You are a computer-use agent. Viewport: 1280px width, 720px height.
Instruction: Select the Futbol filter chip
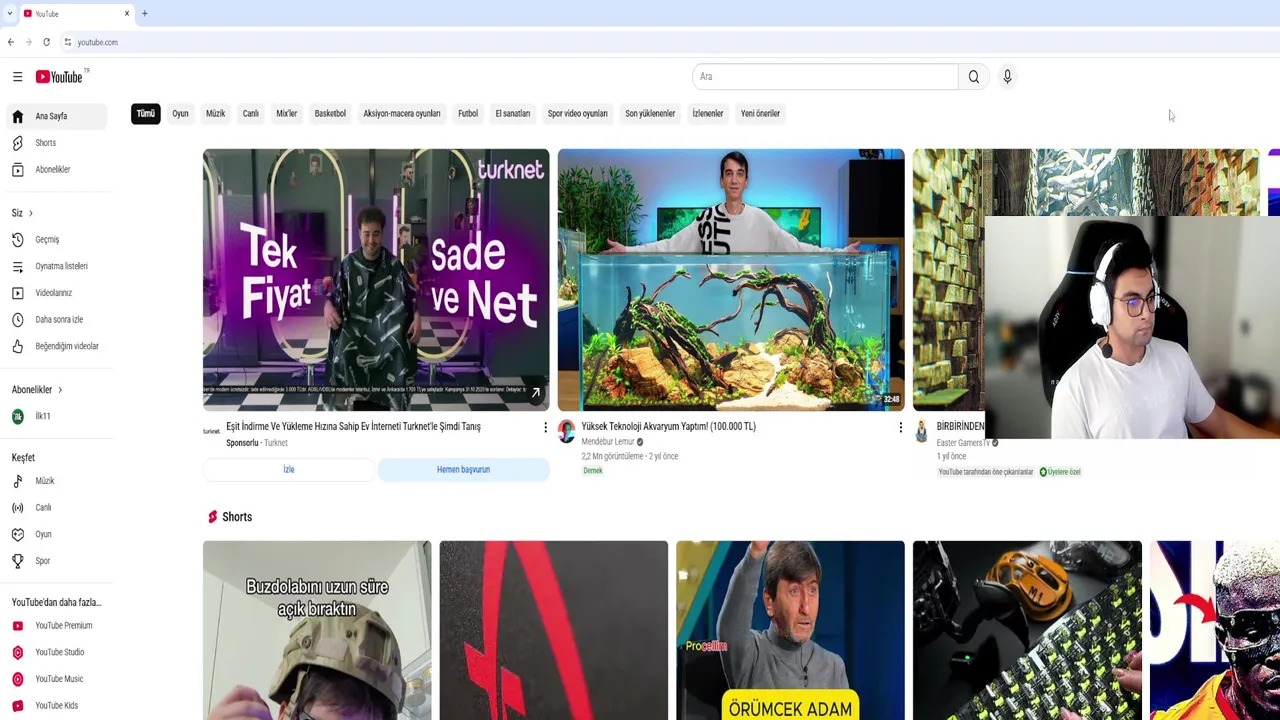[468, 114]
